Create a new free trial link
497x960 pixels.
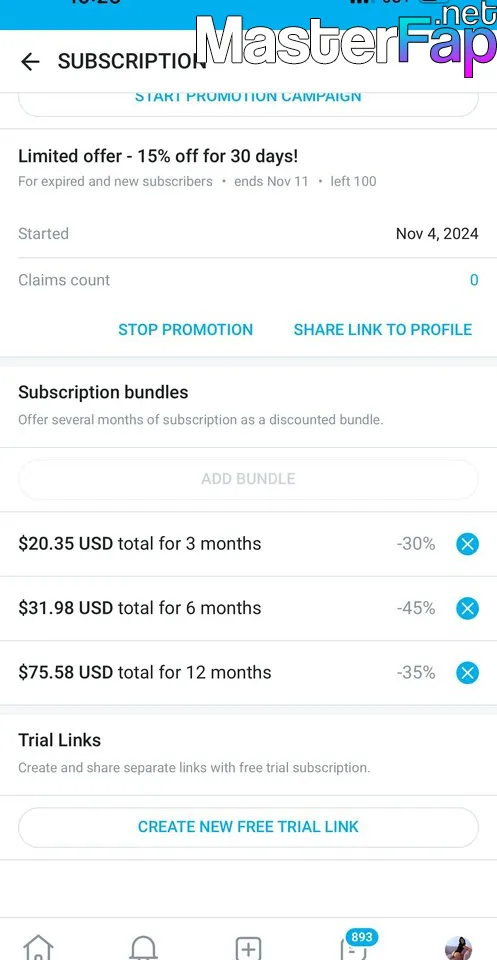click(x=248, y=827)
